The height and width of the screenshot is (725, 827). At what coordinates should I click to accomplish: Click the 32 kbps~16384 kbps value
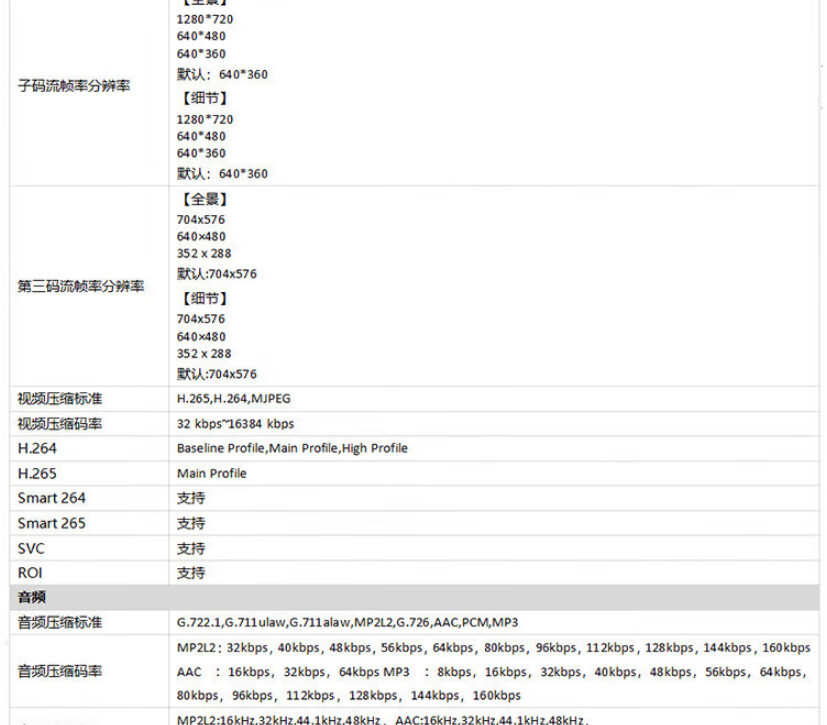[235, 424]
